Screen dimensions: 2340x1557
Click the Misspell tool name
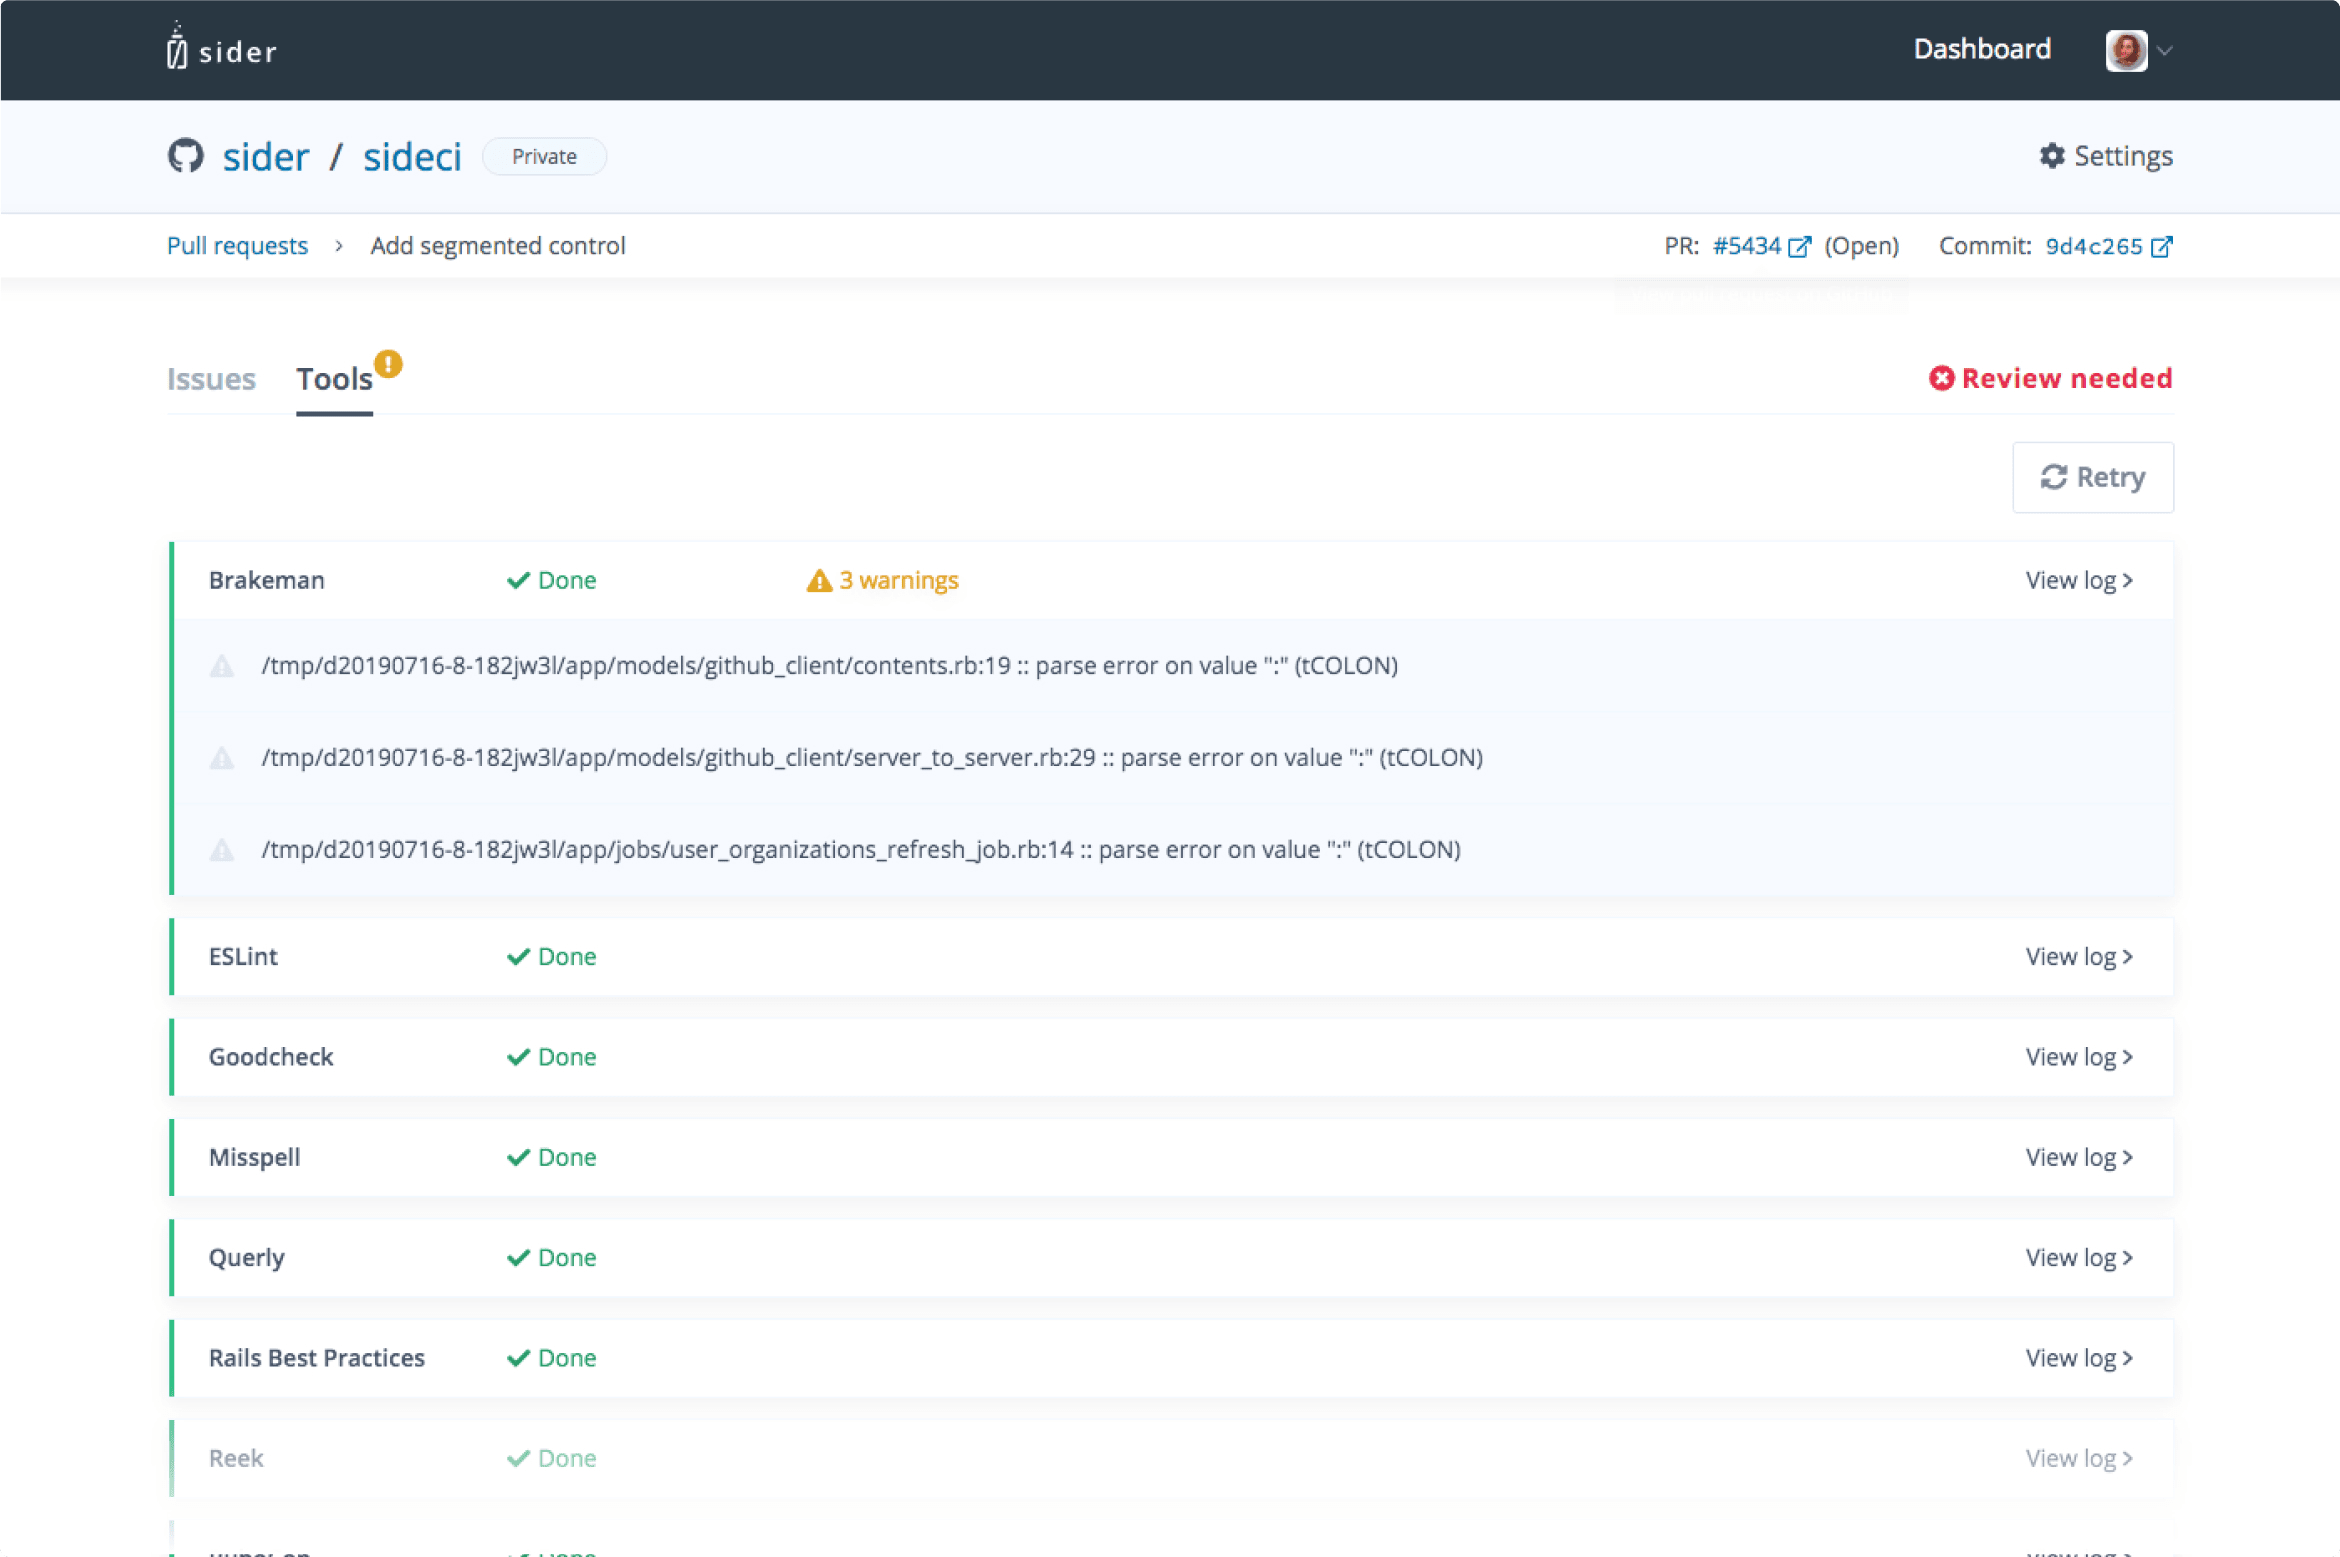pos(254,1157)
